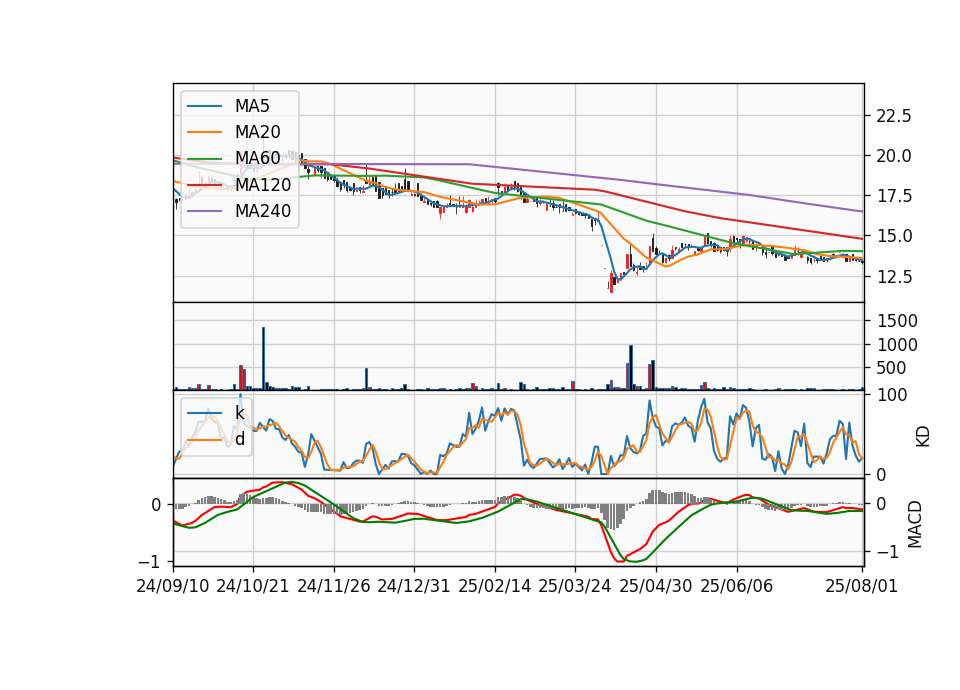Click the 1000 volume axis label
The image size is (960, 690).
(898, 345)
